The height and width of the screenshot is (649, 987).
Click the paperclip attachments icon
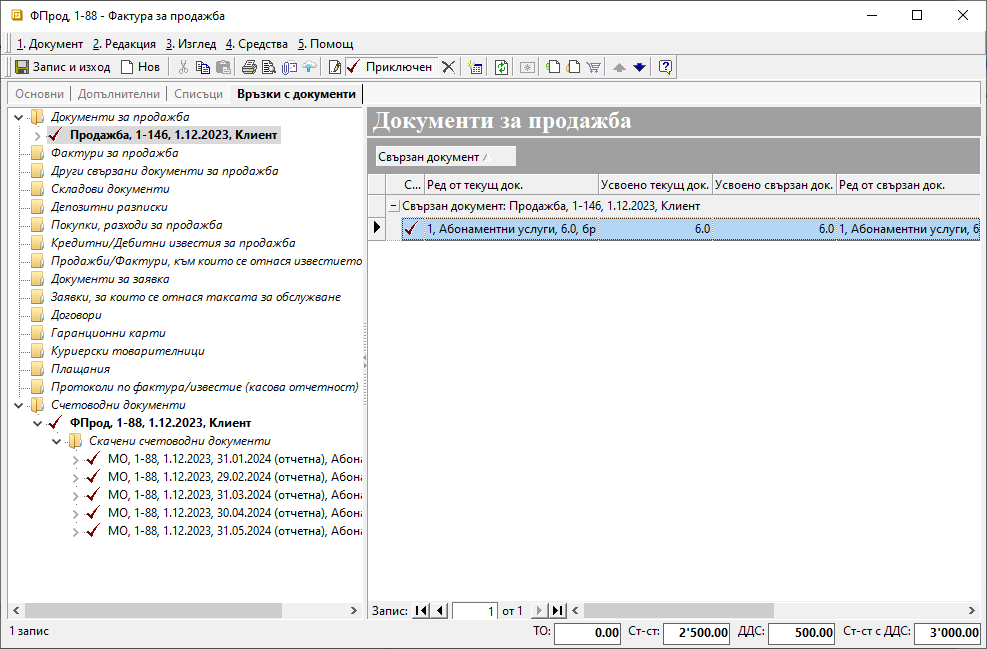coord(289,67)
